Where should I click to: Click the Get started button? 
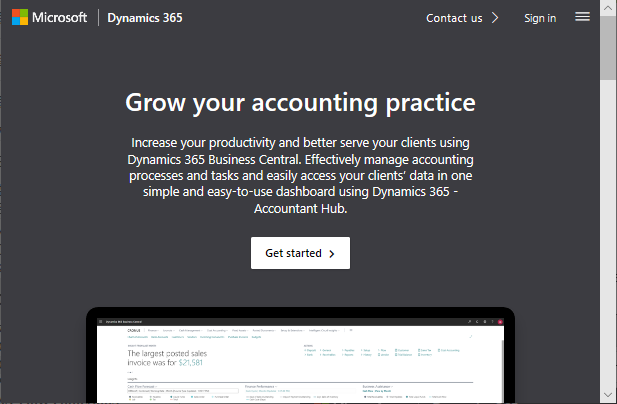pos(300,253)
